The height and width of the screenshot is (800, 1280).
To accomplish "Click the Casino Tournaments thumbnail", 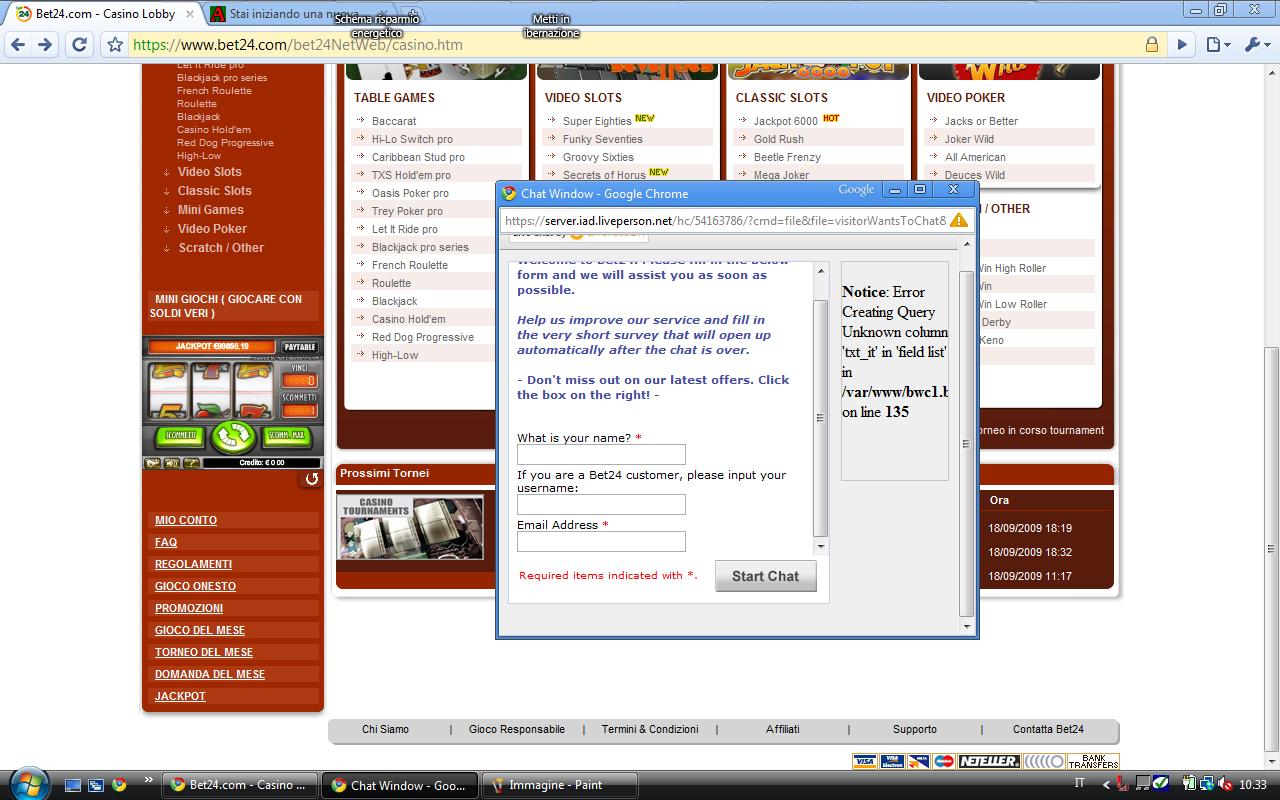I will [410, 527].
